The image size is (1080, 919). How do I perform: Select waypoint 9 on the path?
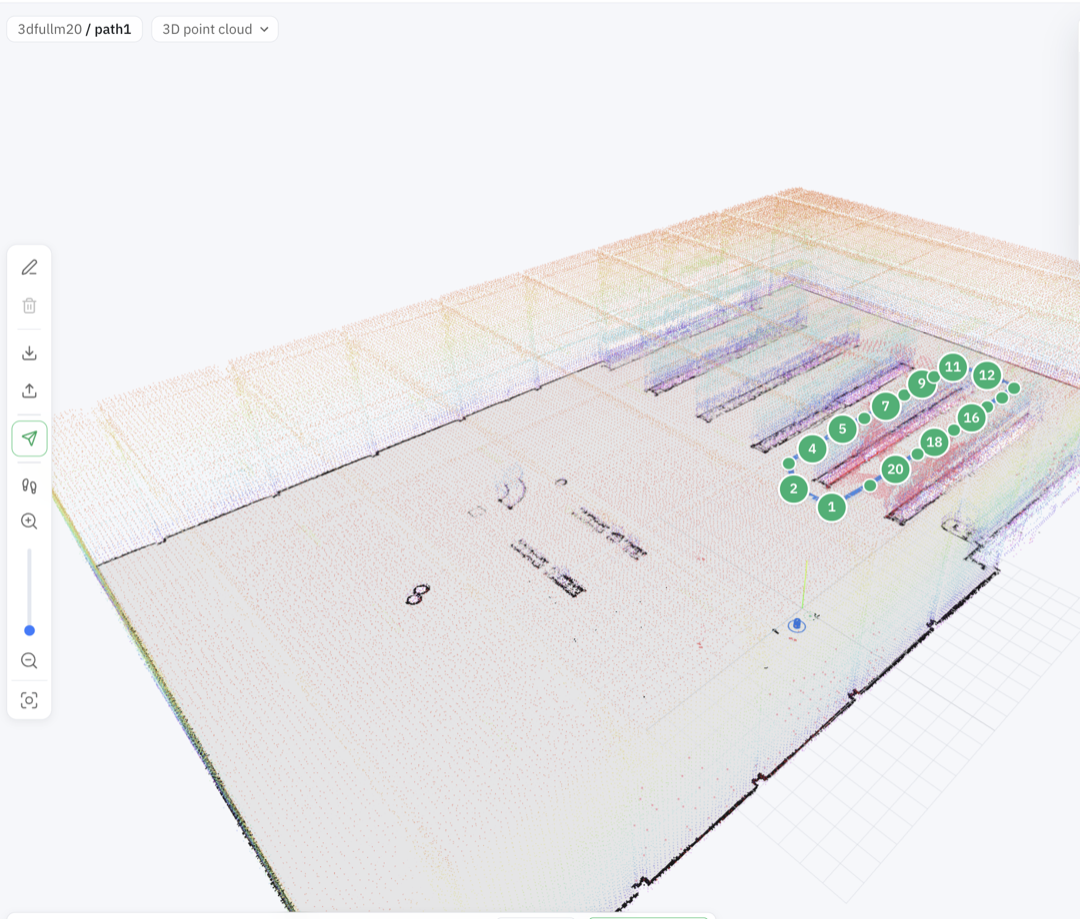pyautogui.click(x=922, y=383)
